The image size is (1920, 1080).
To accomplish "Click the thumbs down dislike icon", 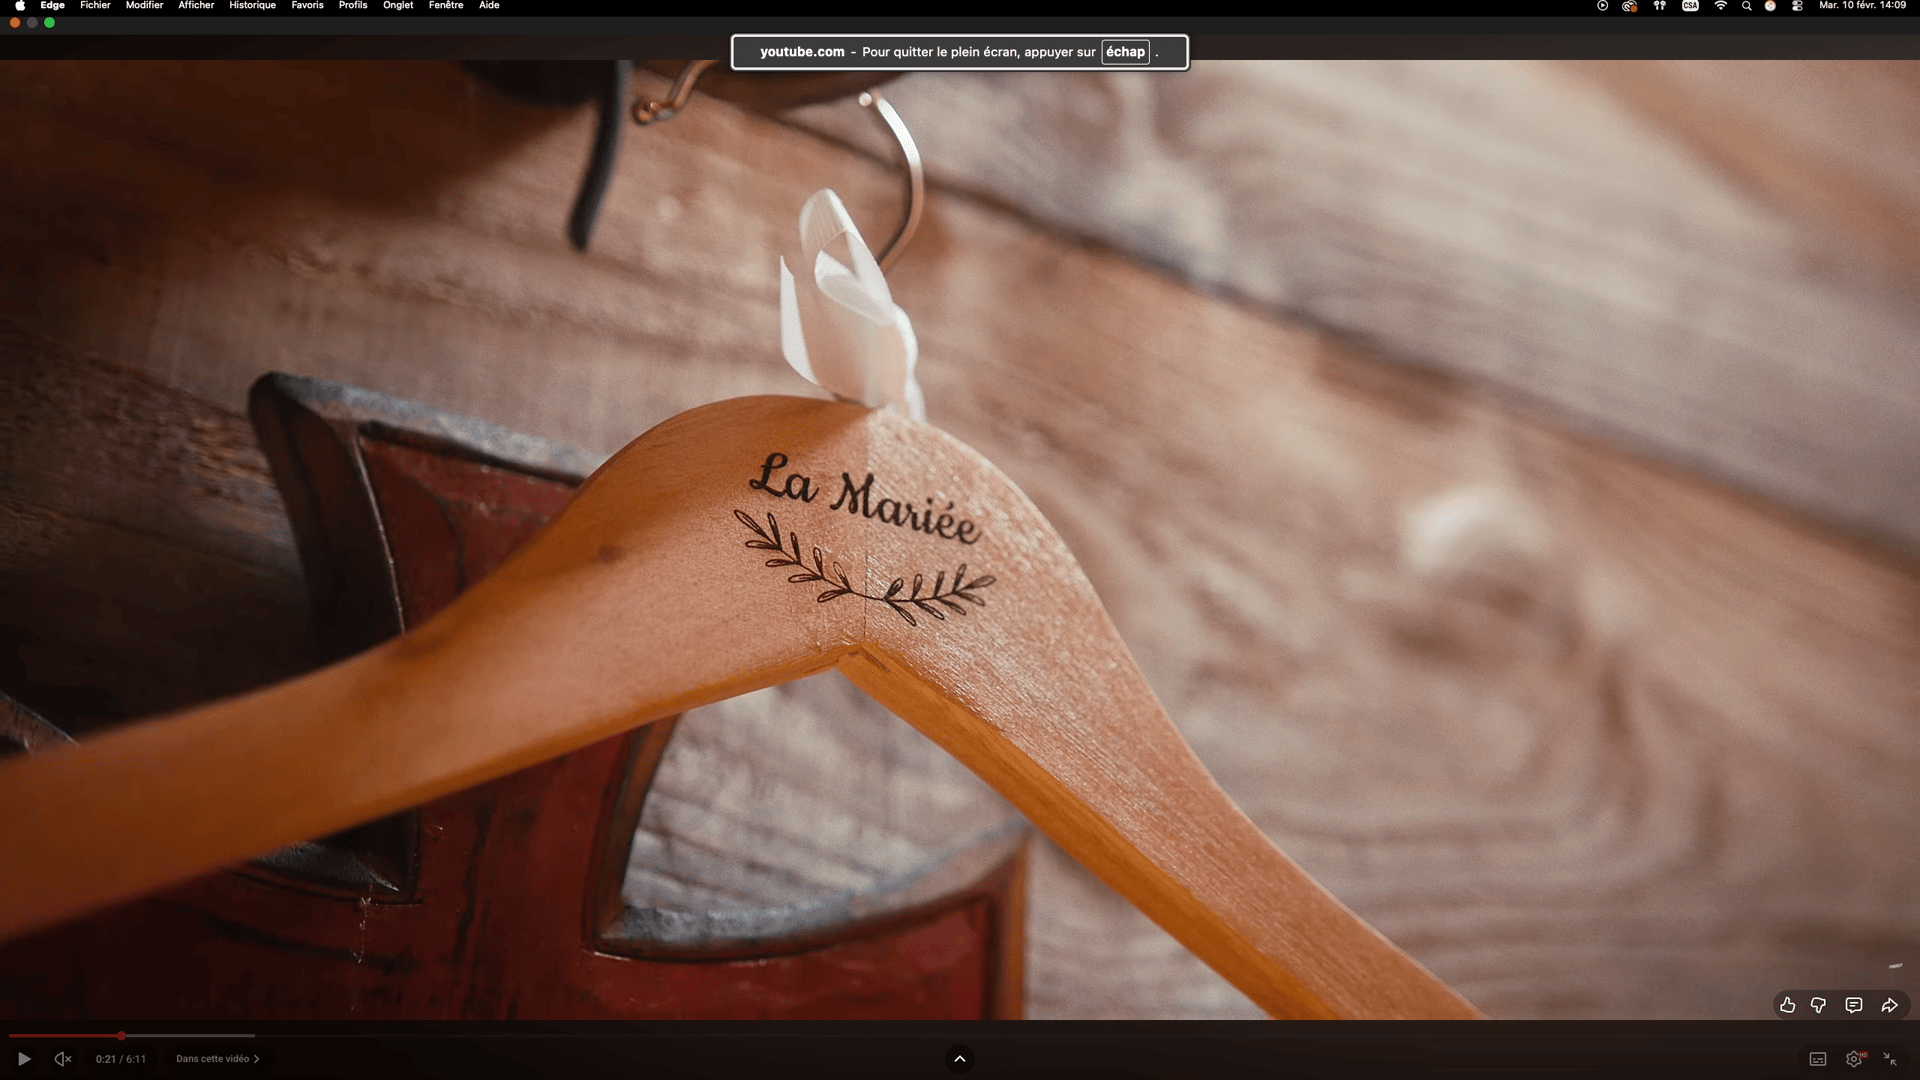I will pos(1819,1005).
